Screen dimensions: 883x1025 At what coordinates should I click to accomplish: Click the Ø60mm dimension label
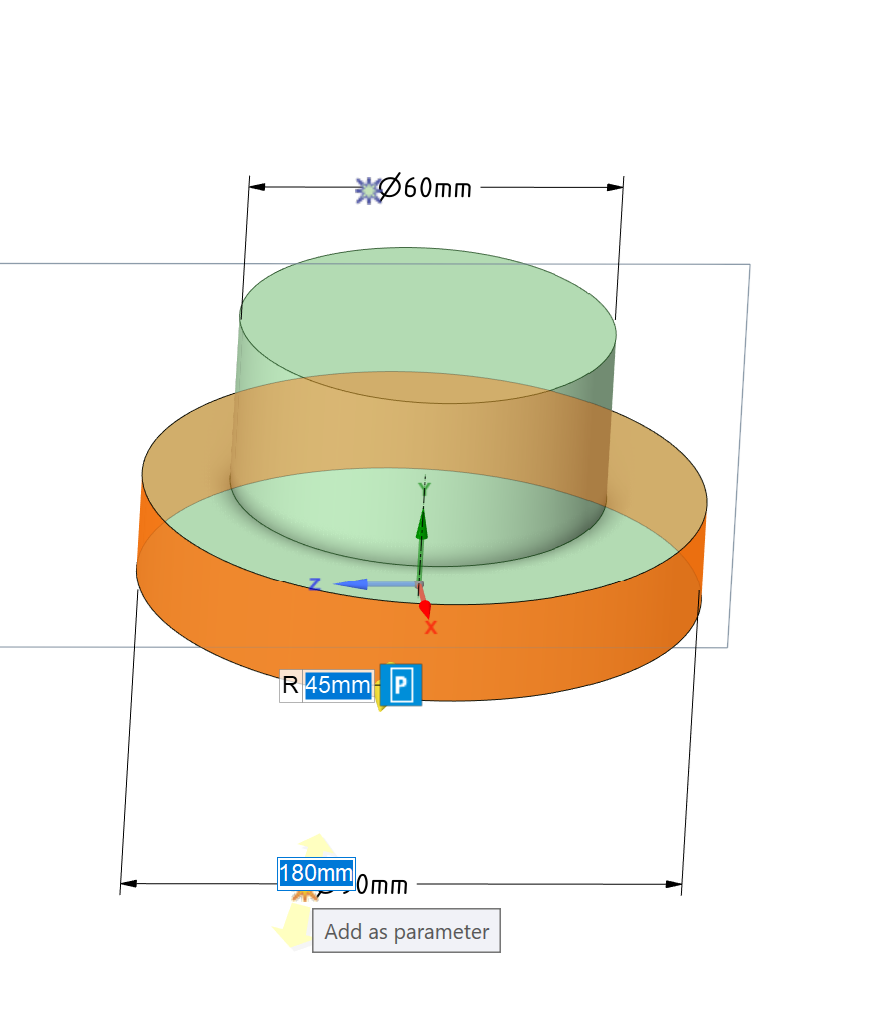click(425, 188)
